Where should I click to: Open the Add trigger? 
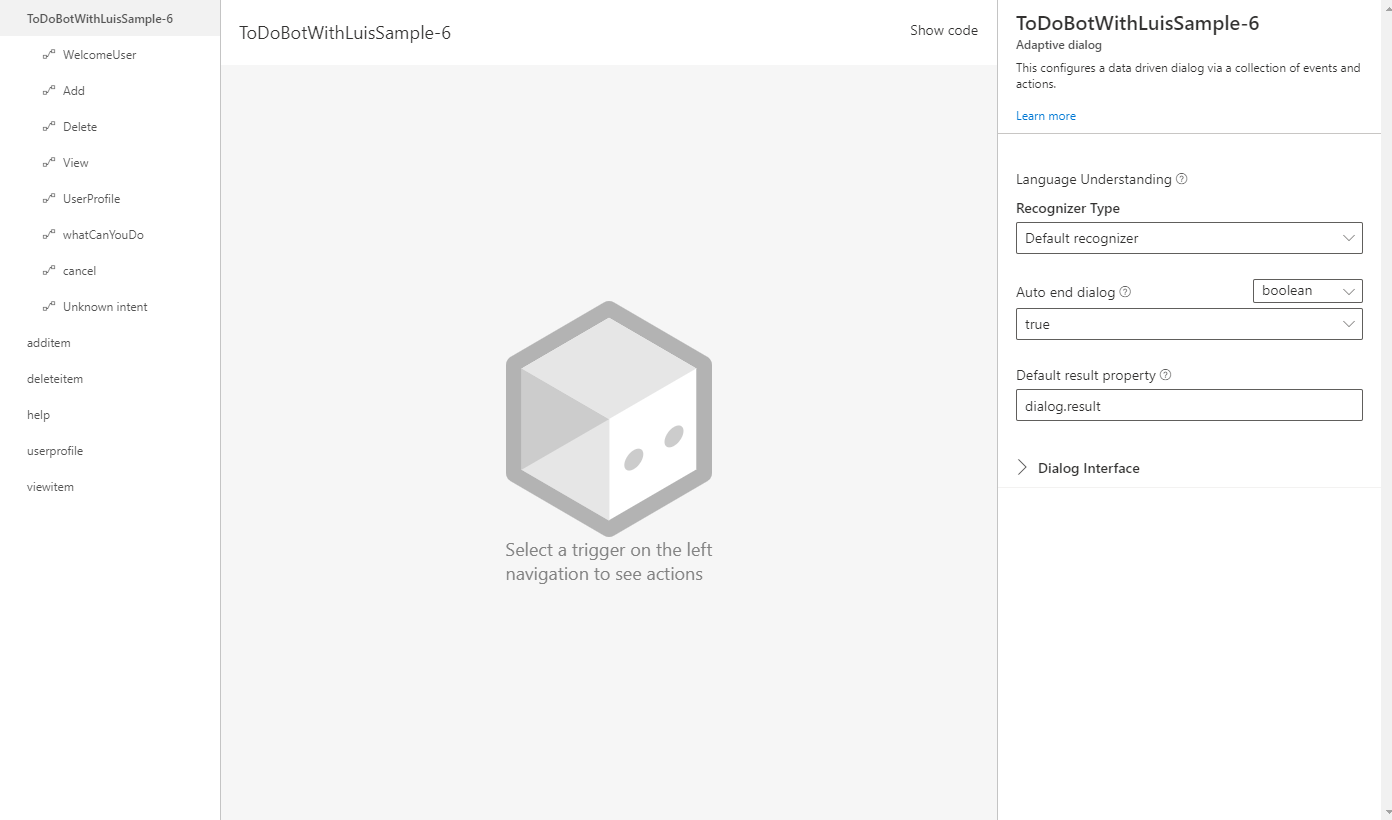pyautogui.click(x=110, y=91)
